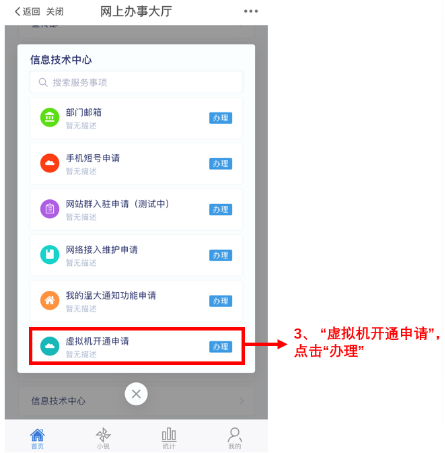Click 办理 for 网络接入维护申请
The image size is (445, 453).
pyautogui.click(x=220, y=255)
